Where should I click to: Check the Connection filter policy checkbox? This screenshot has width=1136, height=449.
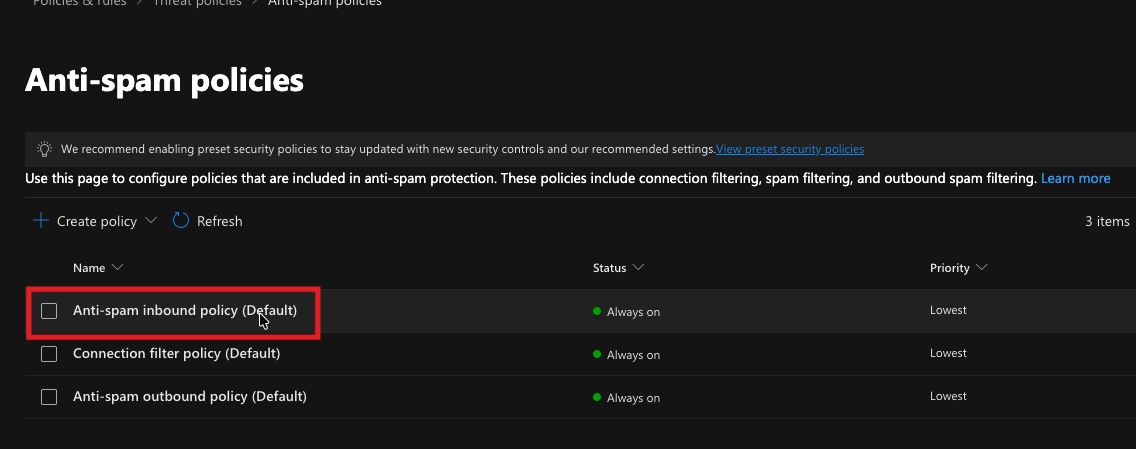point(49,354)
